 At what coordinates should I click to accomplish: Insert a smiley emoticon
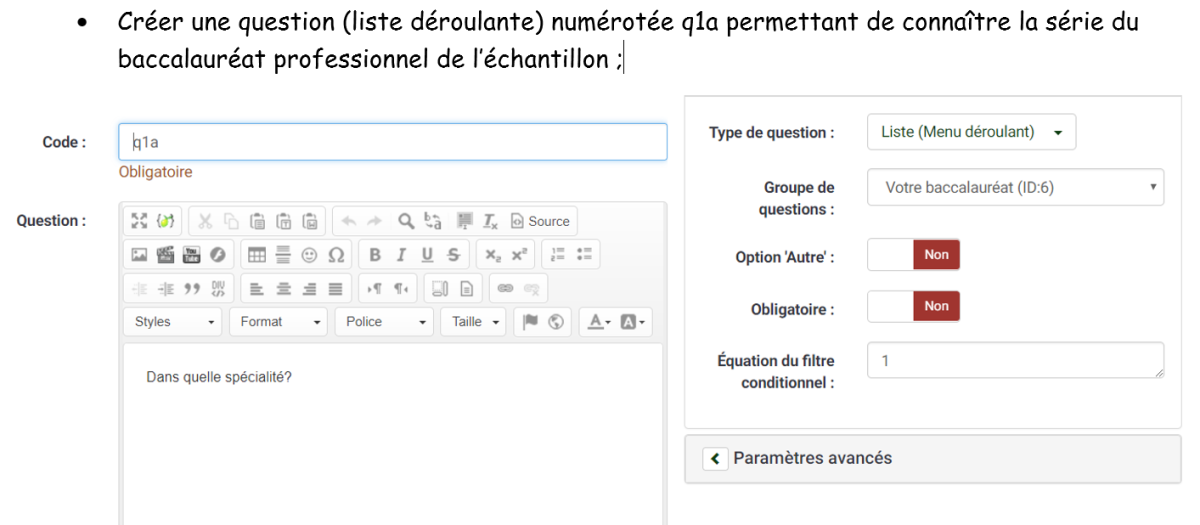(310, 255)
